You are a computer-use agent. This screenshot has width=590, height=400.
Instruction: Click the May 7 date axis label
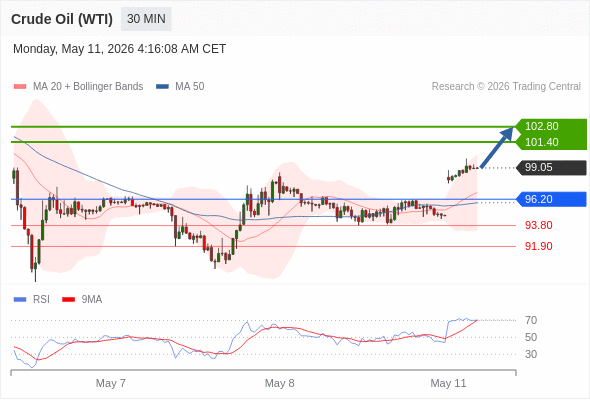click(111, 383)
